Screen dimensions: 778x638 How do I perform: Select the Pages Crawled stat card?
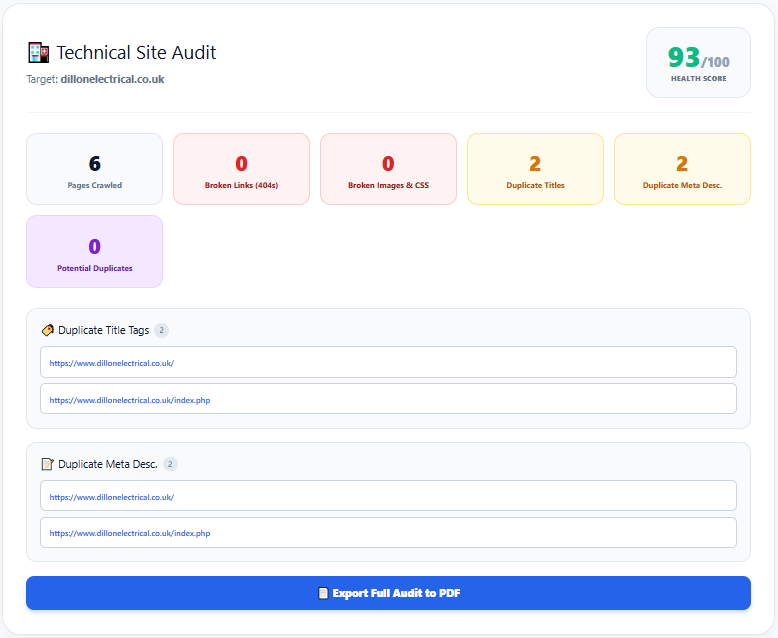[94, 169]
